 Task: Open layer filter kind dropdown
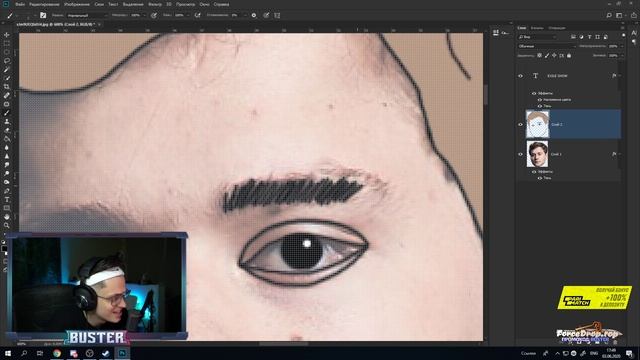tap(538, 37)
